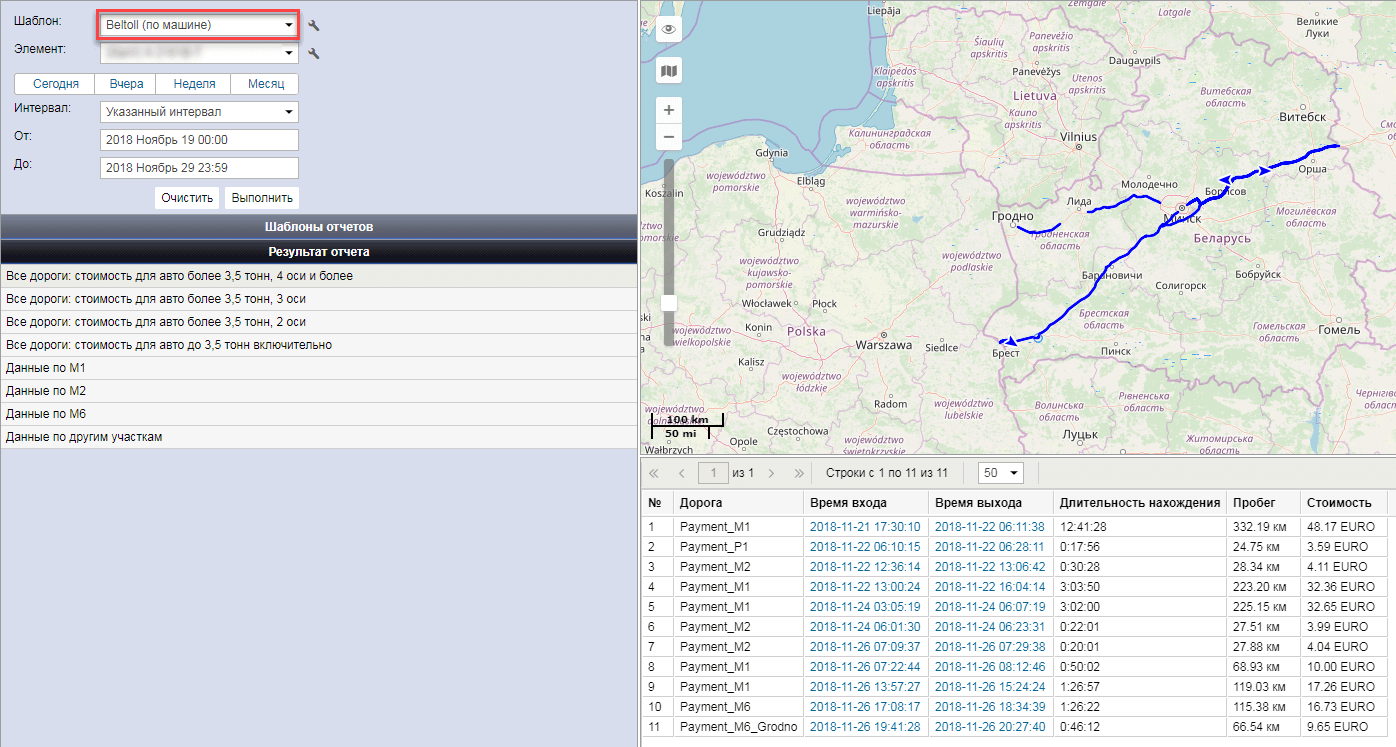Jump to the last results page

click(x=799, y=473)
